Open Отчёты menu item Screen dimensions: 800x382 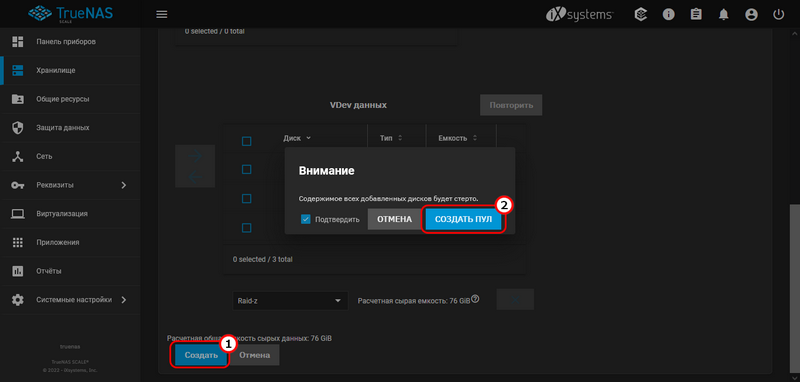tap(70, 271)
